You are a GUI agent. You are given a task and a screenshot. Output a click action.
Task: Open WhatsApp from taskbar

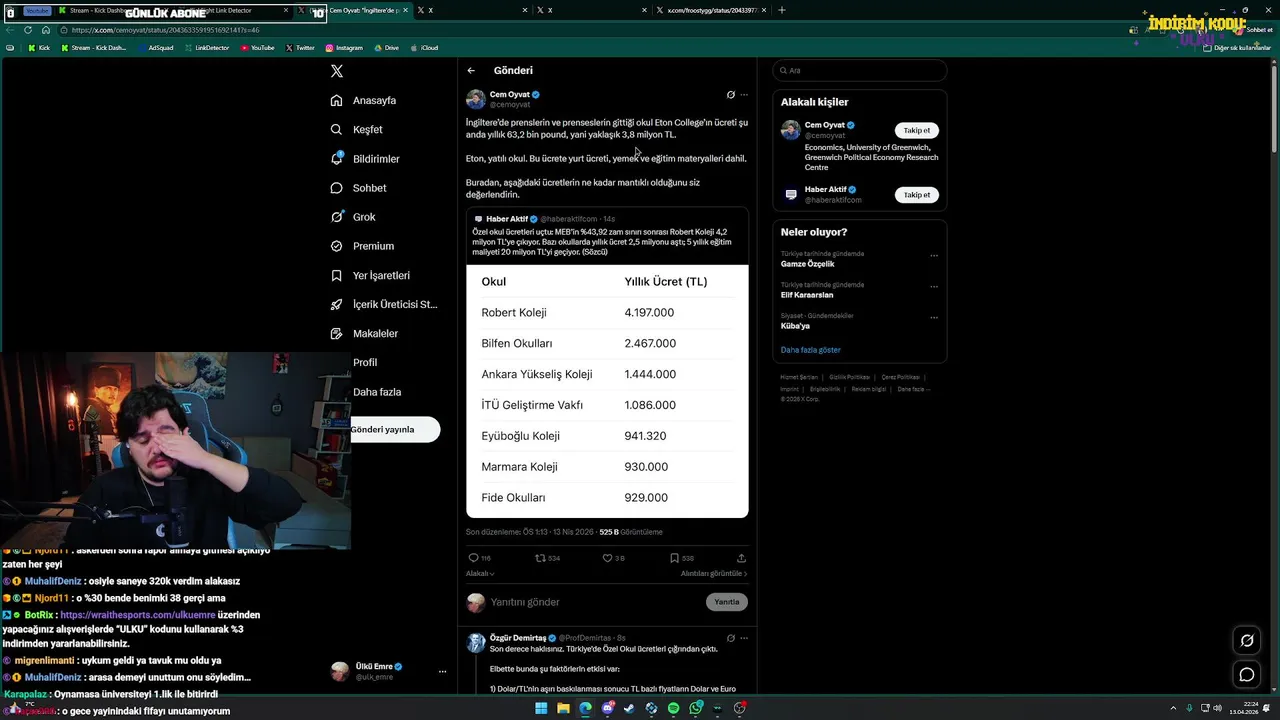695,708
